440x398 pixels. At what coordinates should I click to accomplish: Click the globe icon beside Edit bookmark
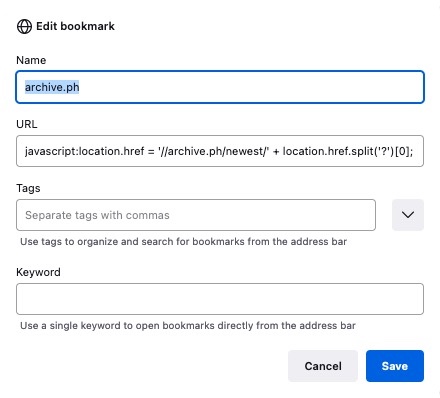[x=24, y=26]
